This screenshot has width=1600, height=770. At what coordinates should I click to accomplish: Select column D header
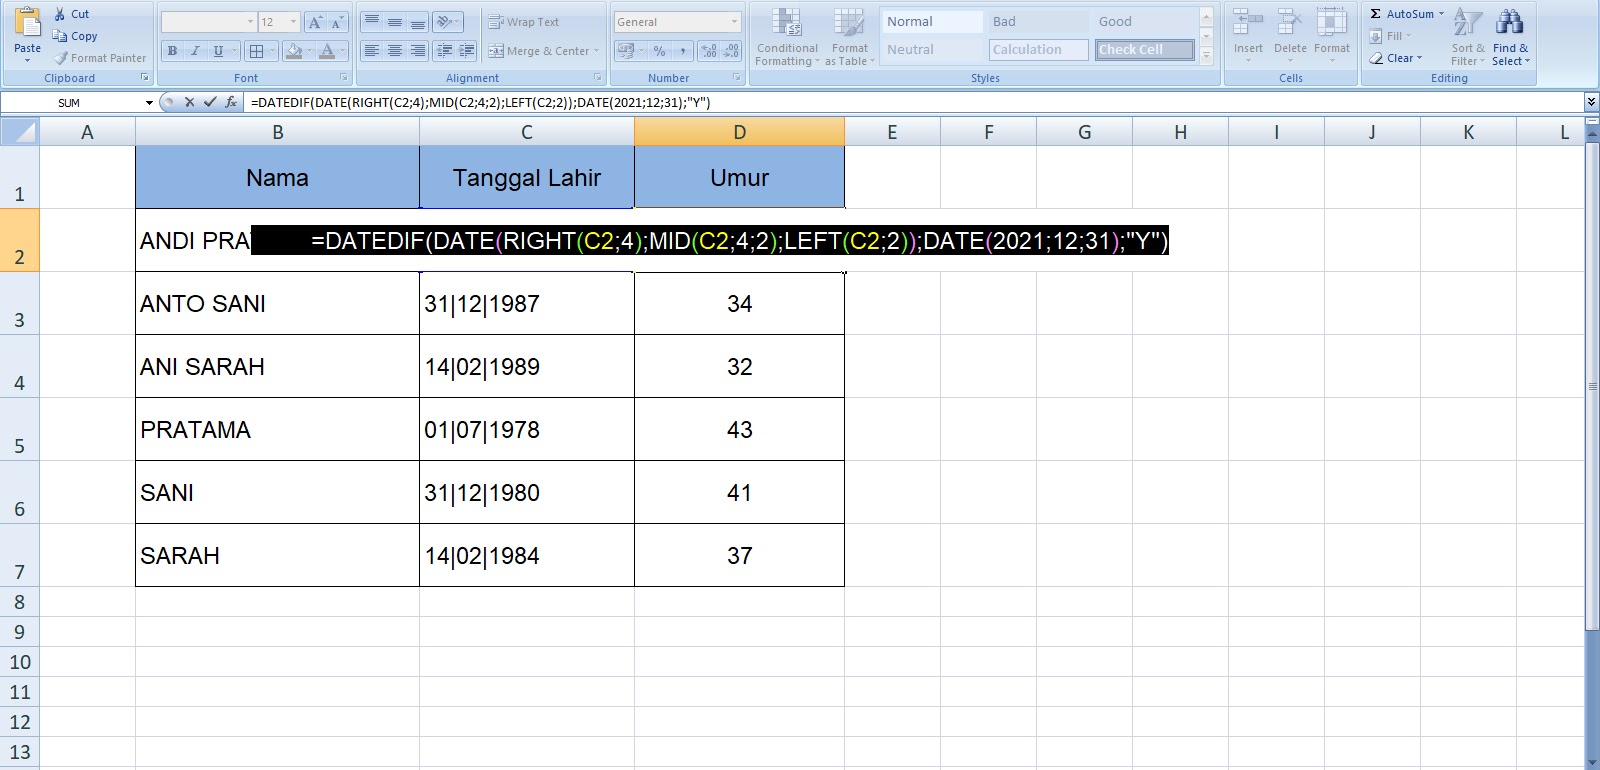point(739,132)
